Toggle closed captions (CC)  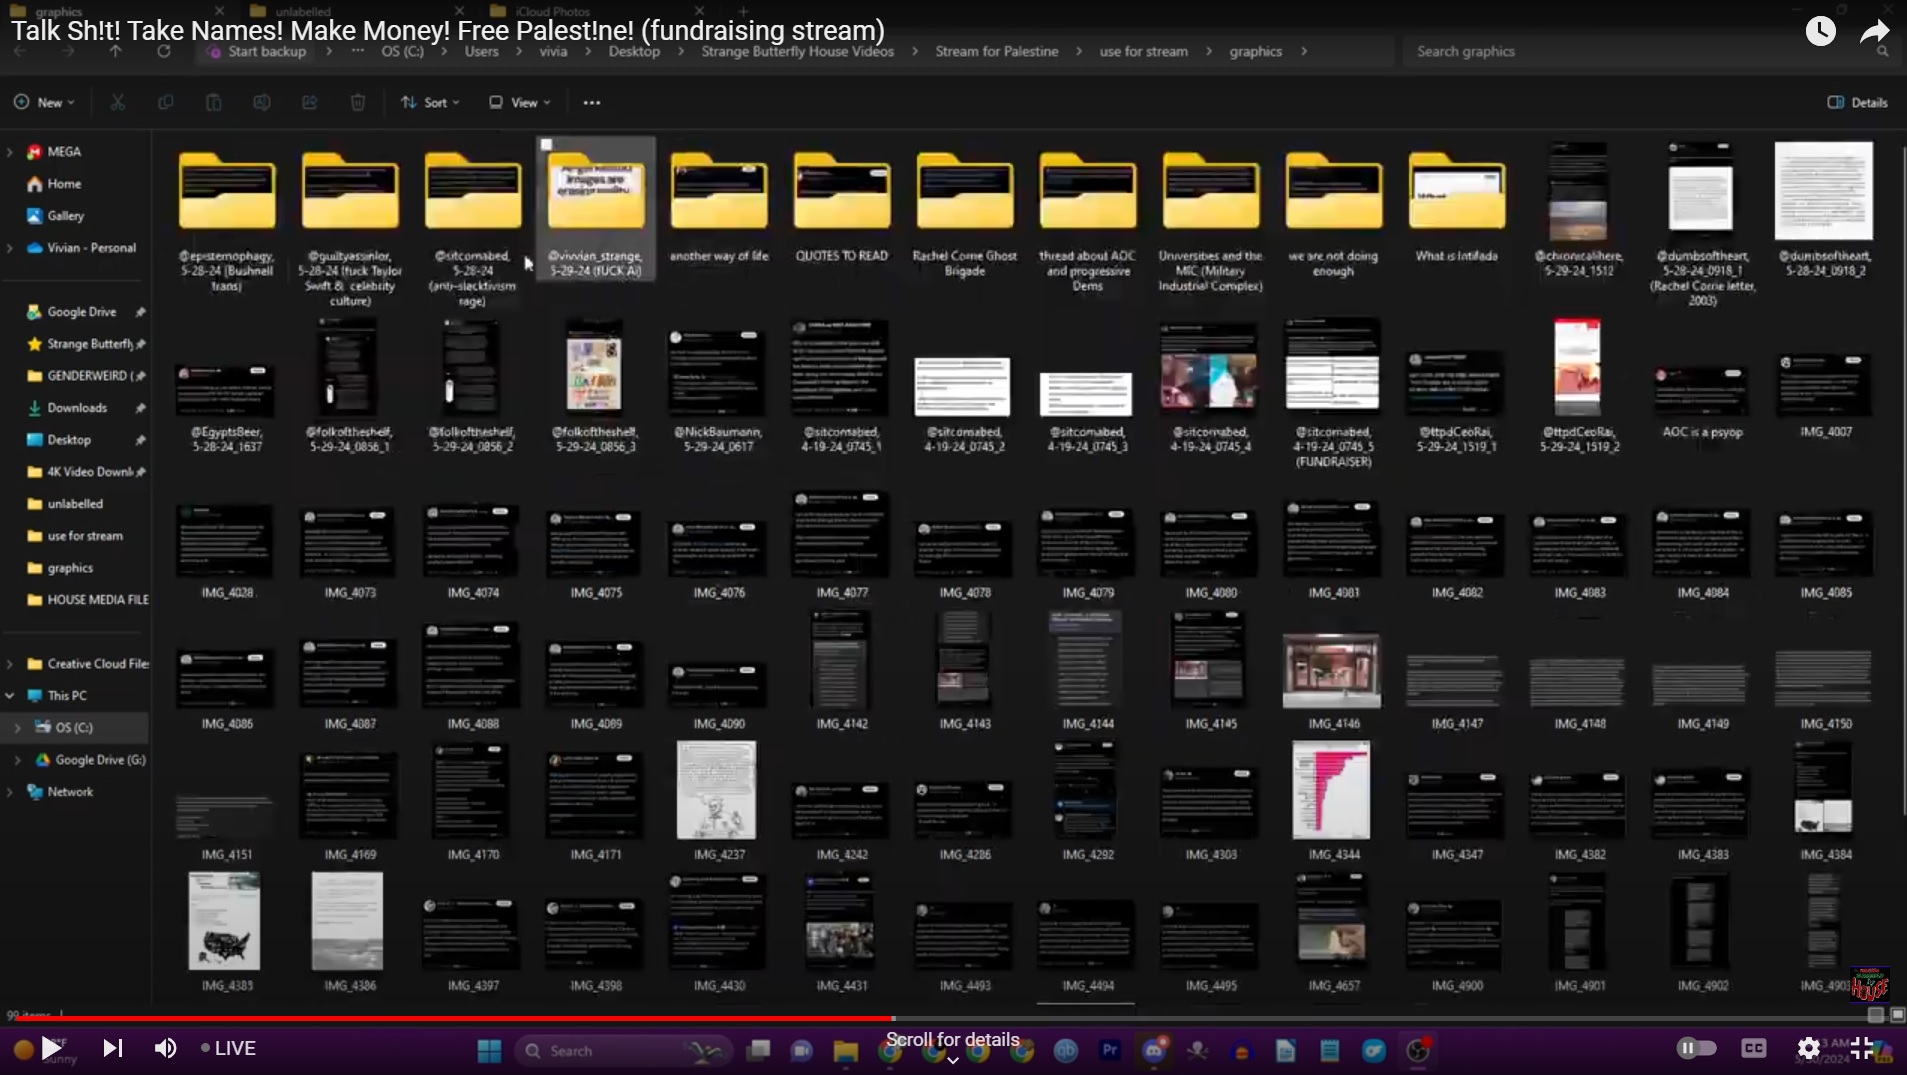(1753, 1047)
